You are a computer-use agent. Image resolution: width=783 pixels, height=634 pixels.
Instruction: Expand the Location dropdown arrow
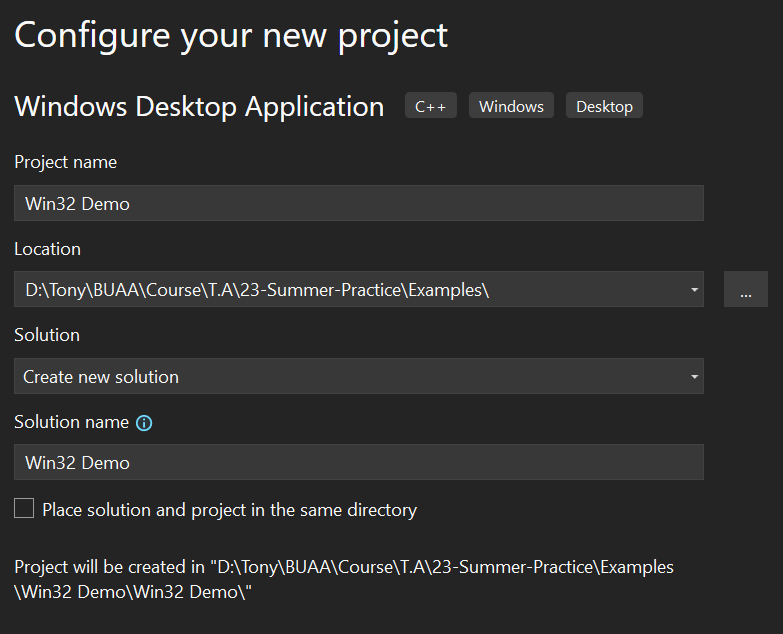694,290
